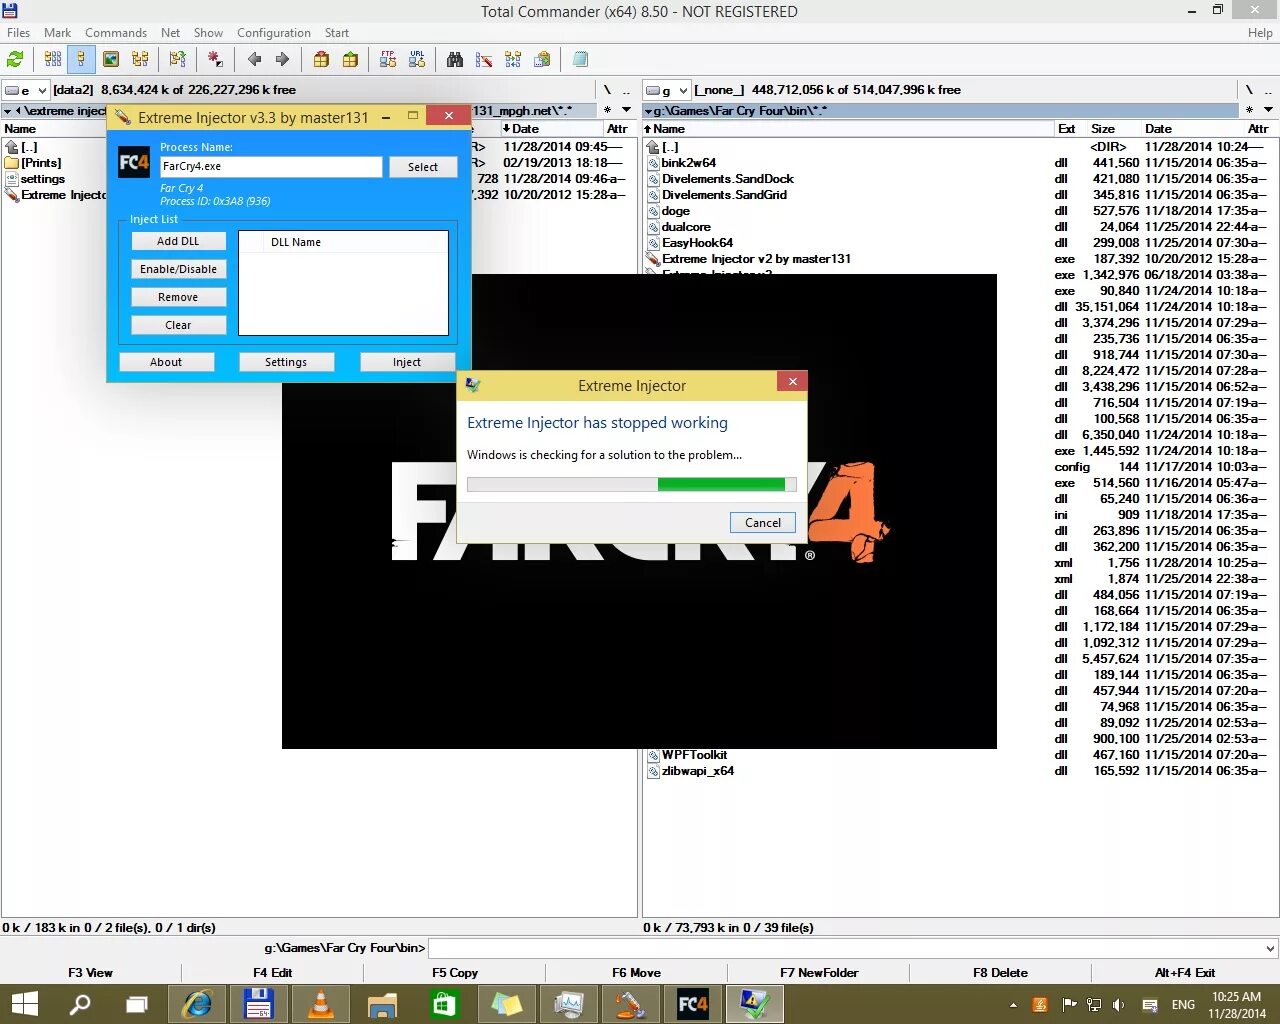The image size is (1280, 1024).
Task: Click the pack files gift box icon
Action: (321, 60)
